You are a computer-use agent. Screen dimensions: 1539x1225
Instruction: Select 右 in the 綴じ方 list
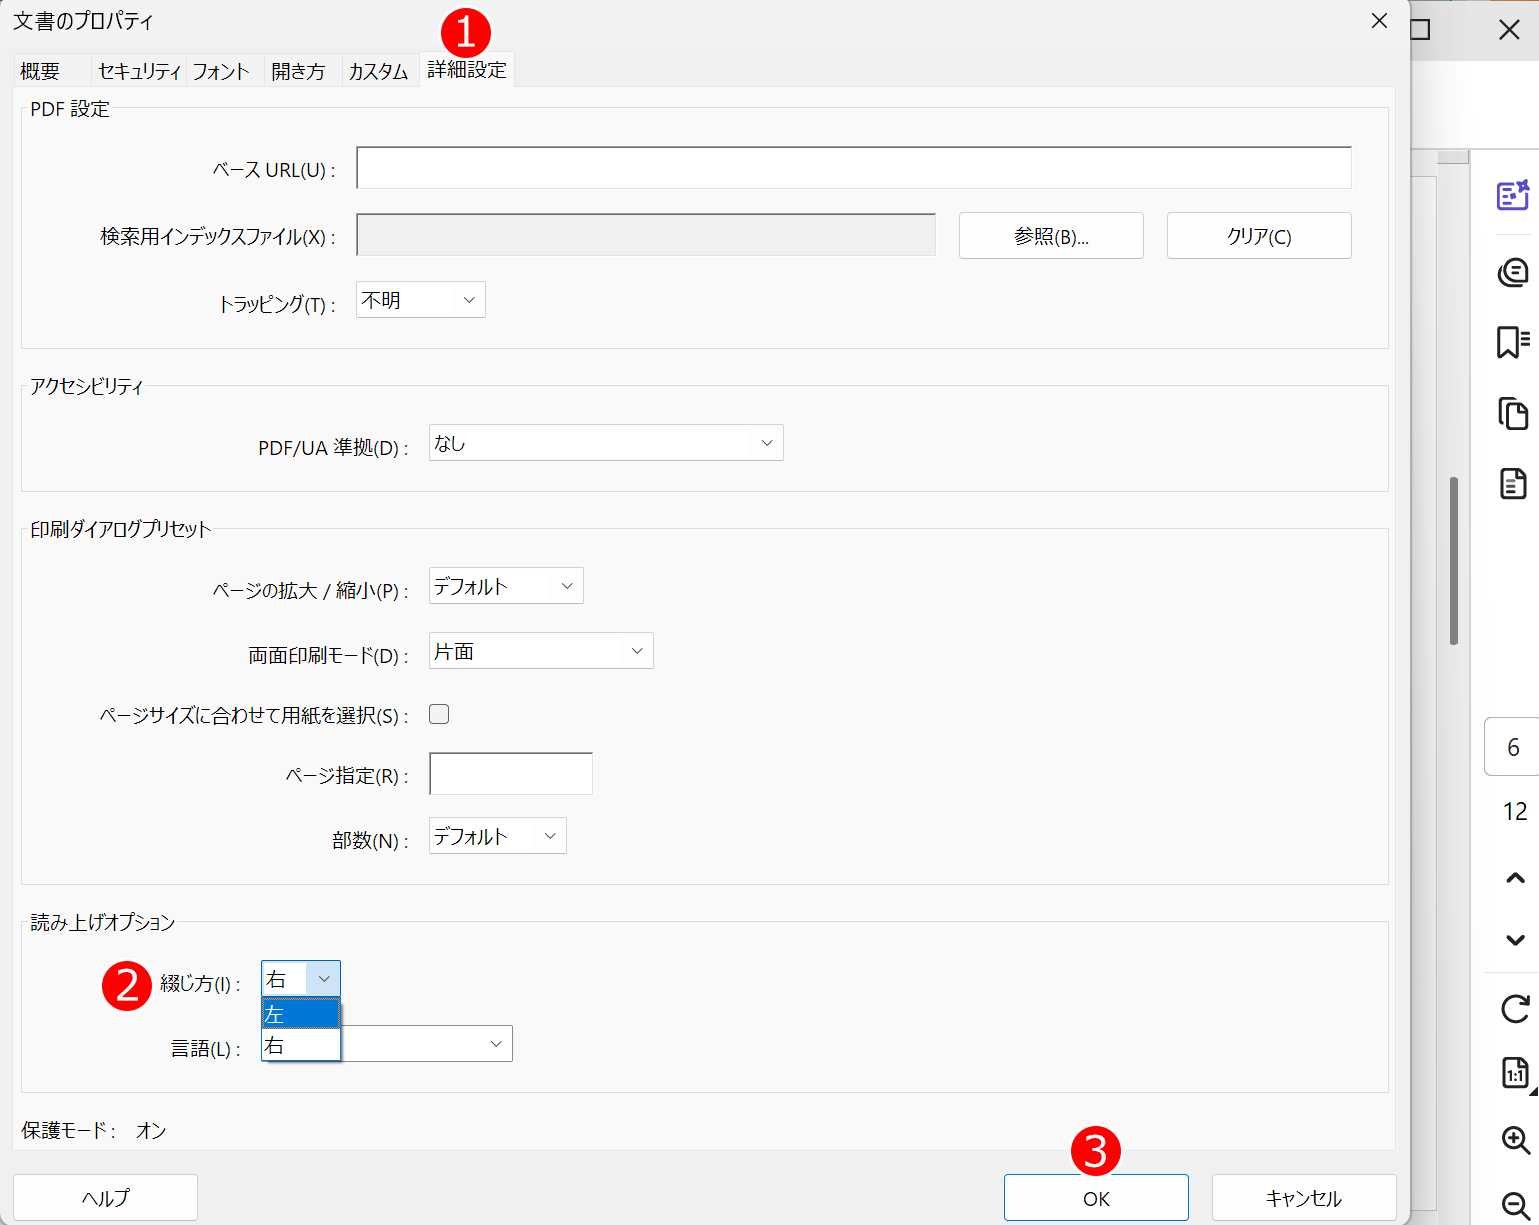coord(301,1046)
